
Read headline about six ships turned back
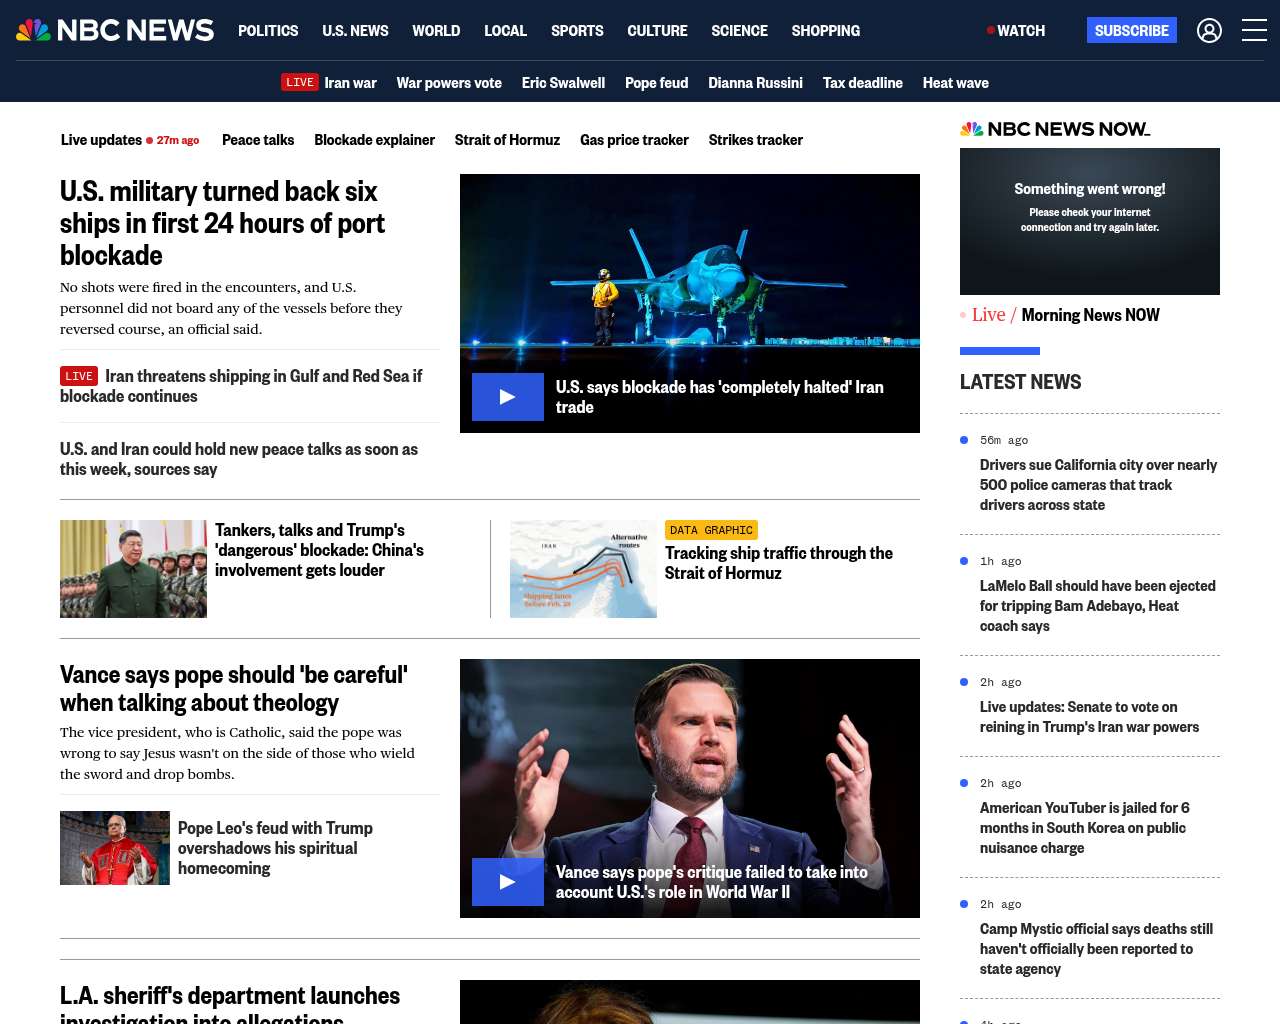(x=222, y=223)
